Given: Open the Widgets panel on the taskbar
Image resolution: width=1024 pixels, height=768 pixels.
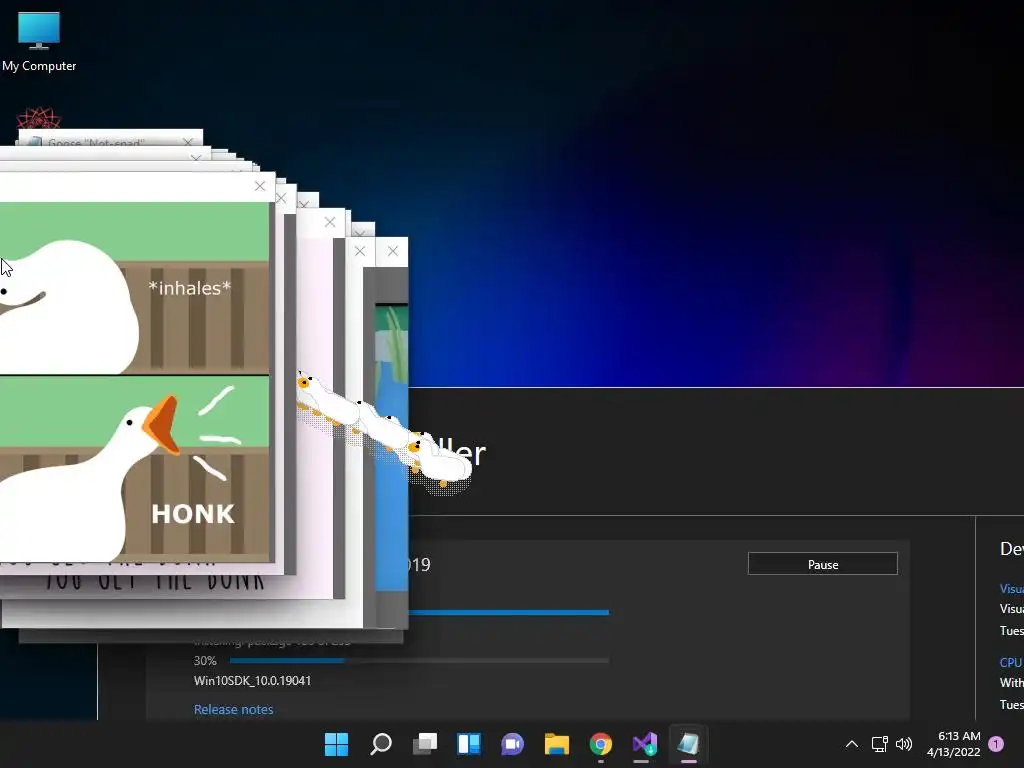Looking at the screenshot, I should tap(469, 744).
